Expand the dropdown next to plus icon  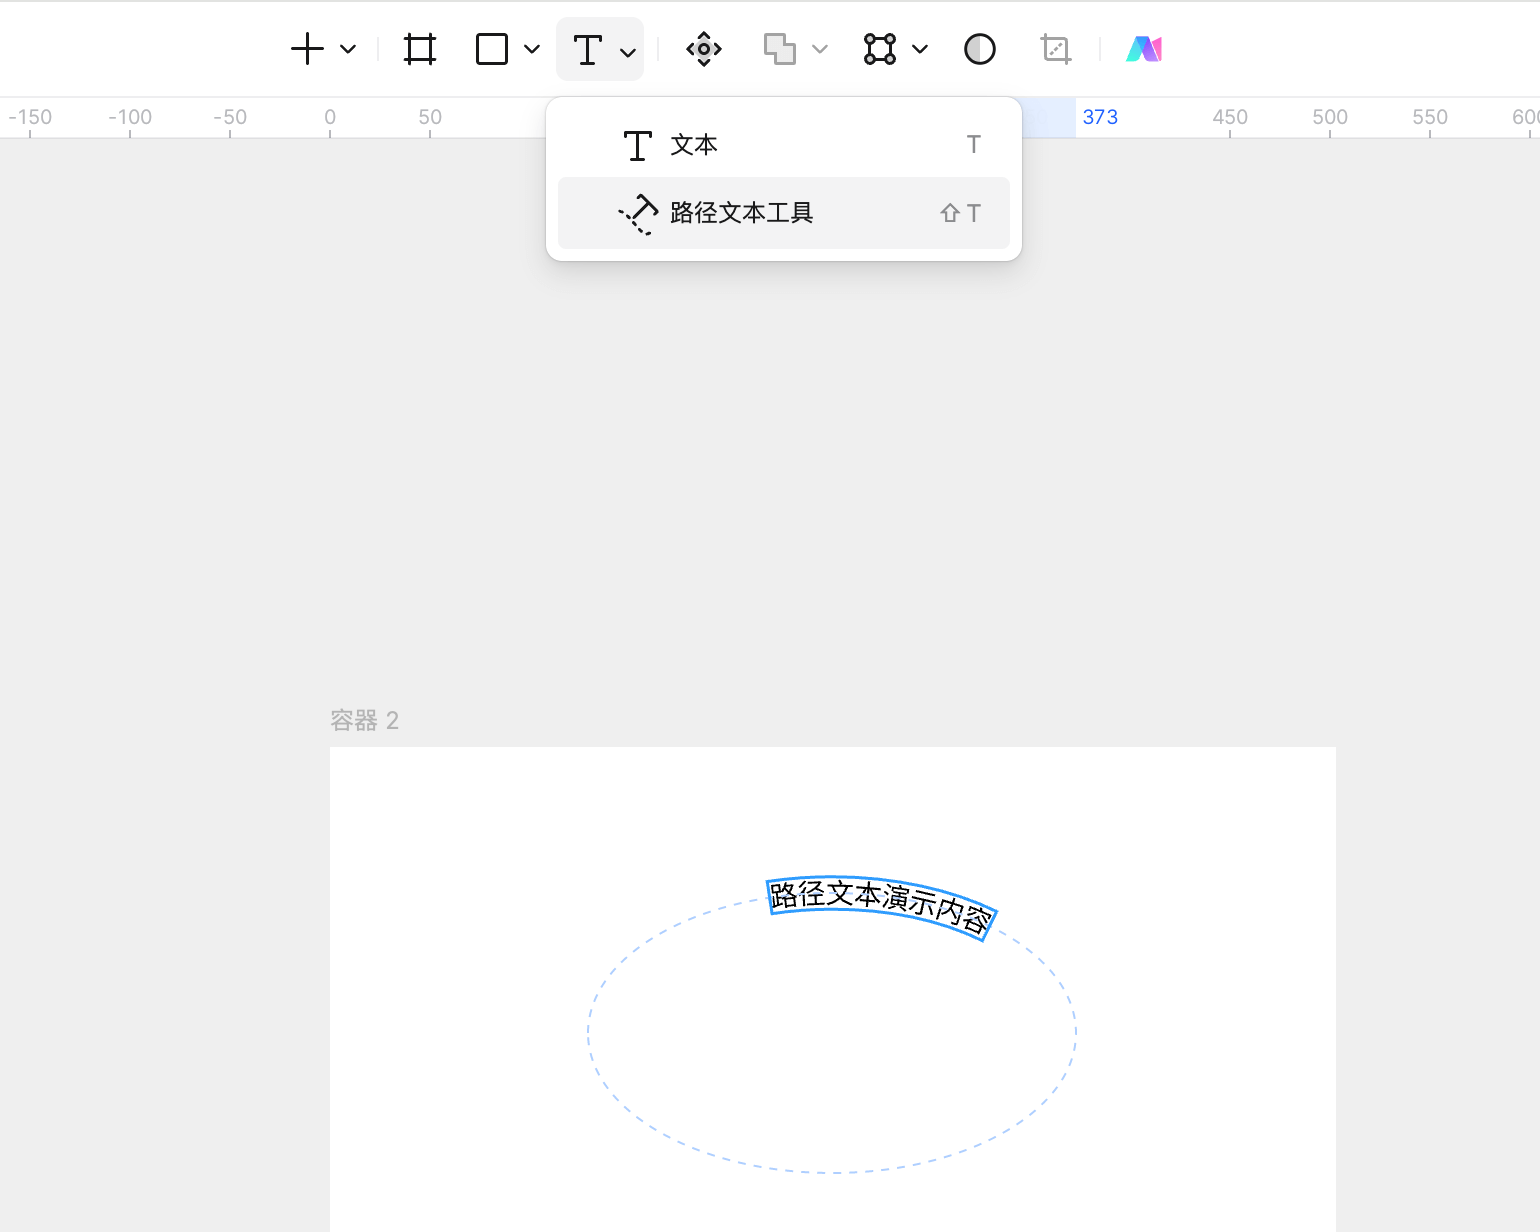click(x=348, y=49)
